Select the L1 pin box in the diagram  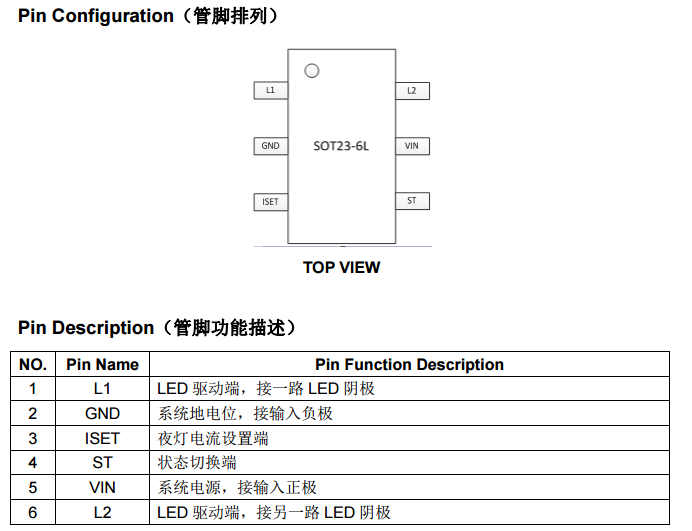tap(270, 91)
